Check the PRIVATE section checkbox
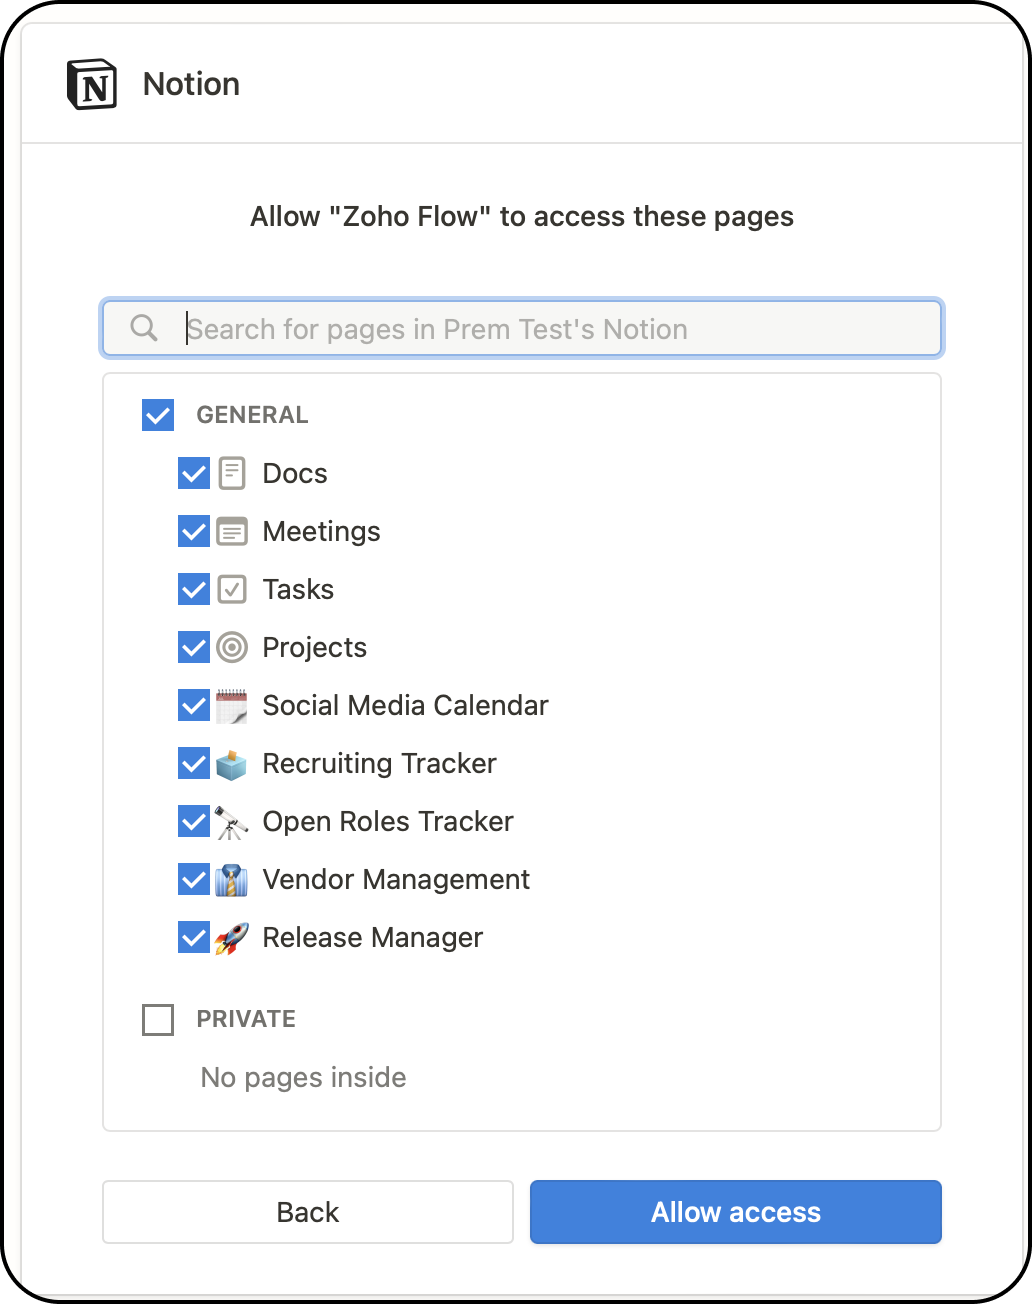Image resolution: width=1032 pixels, height=1304 pixels. [x=158, y=1020]
